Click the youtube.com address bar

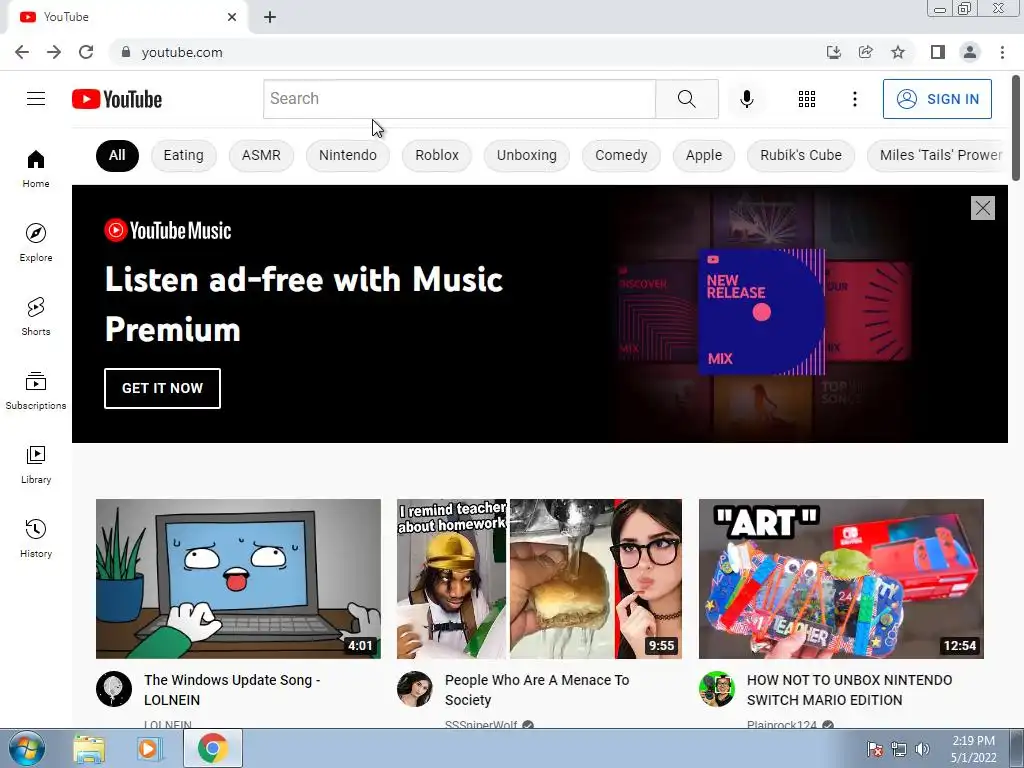tap(465, 52)
